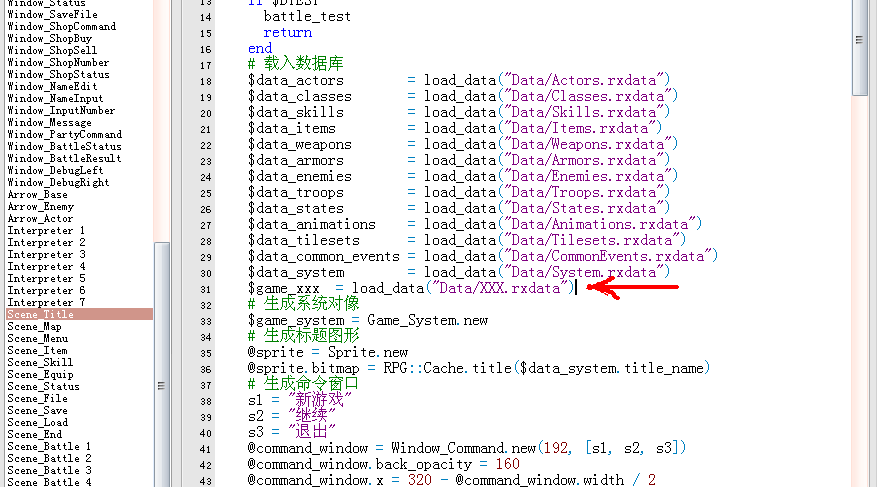Image resolution: width=877 pixels, height=487 pixels.
Task: Select Scene_Battle 1 script
Action: click(x=49, y=447)
